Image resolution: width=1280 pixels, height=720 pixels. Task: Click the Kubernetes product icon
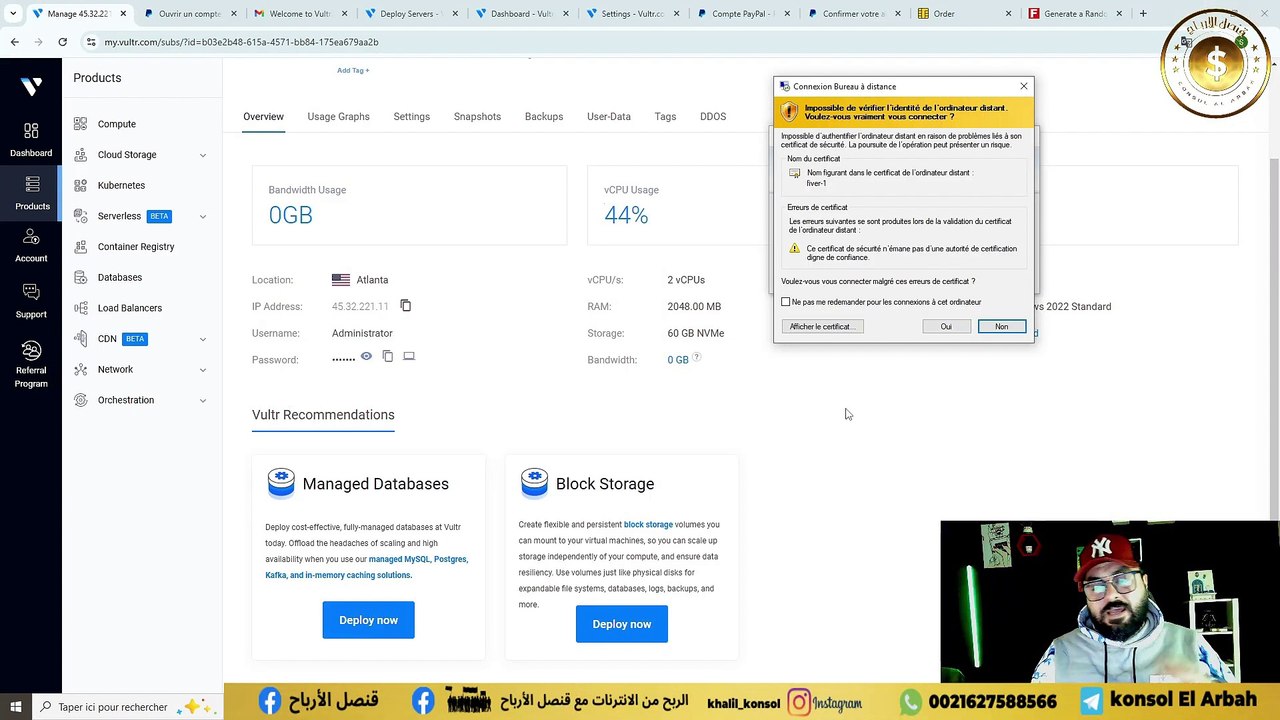pos(80,185)
